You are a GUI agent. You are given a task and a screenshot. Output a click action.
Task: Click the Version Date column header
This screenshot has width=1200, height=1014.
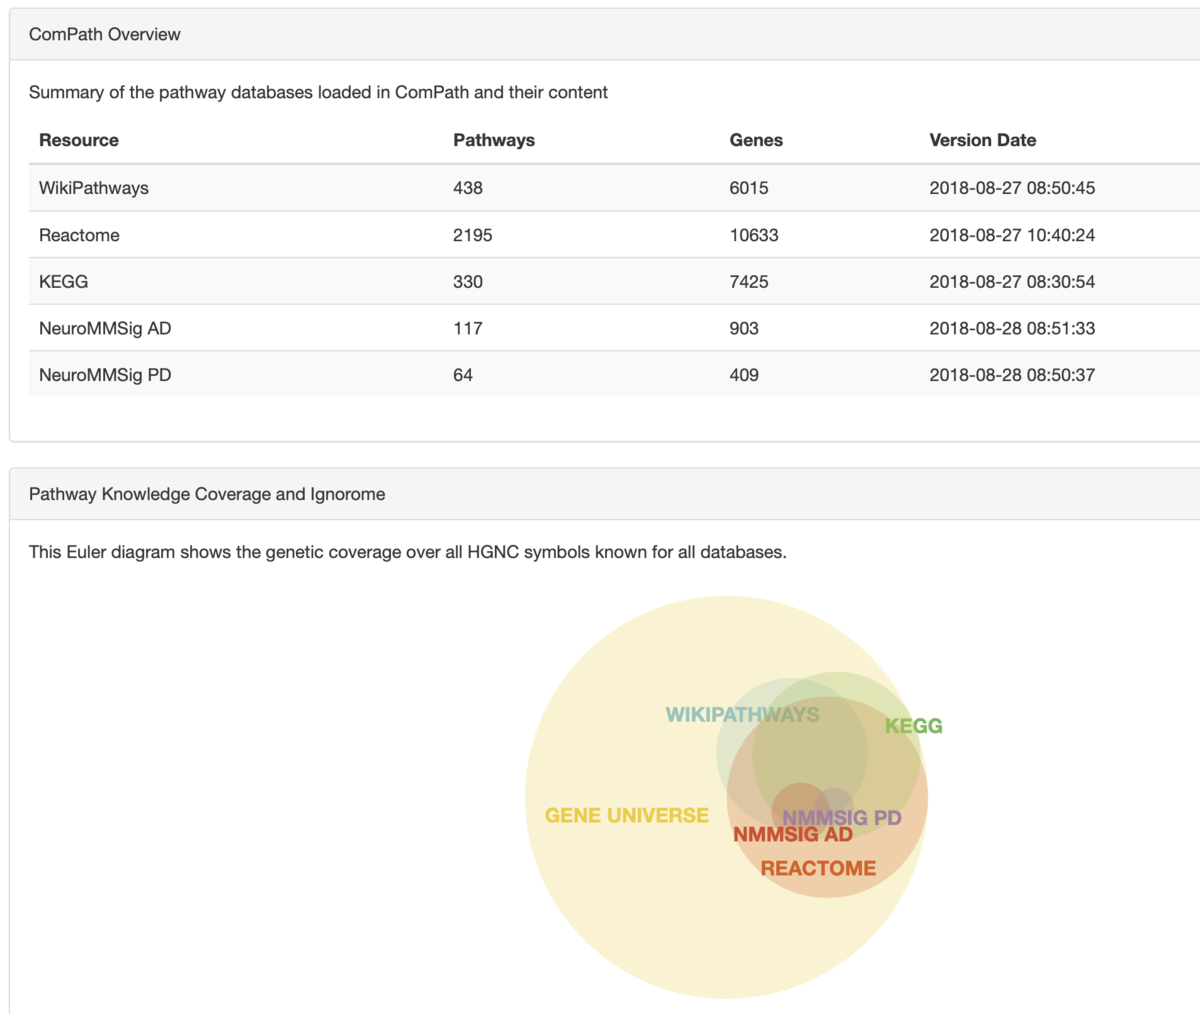pos(983,140)
